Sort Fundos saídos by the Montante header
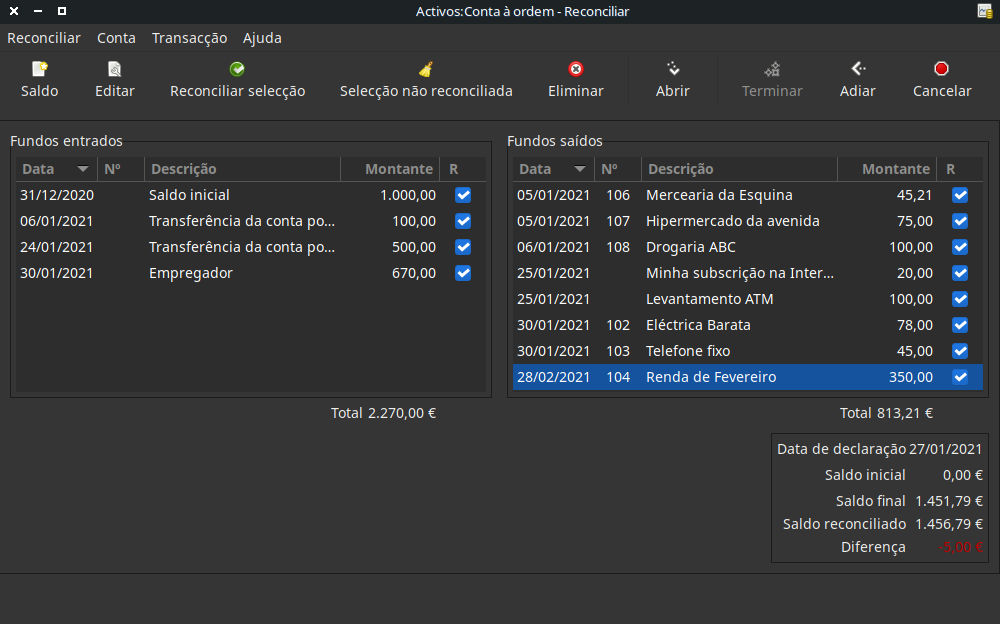This screenshot has height=624, width=1000. pyautogui.click(x=895, y=169)
